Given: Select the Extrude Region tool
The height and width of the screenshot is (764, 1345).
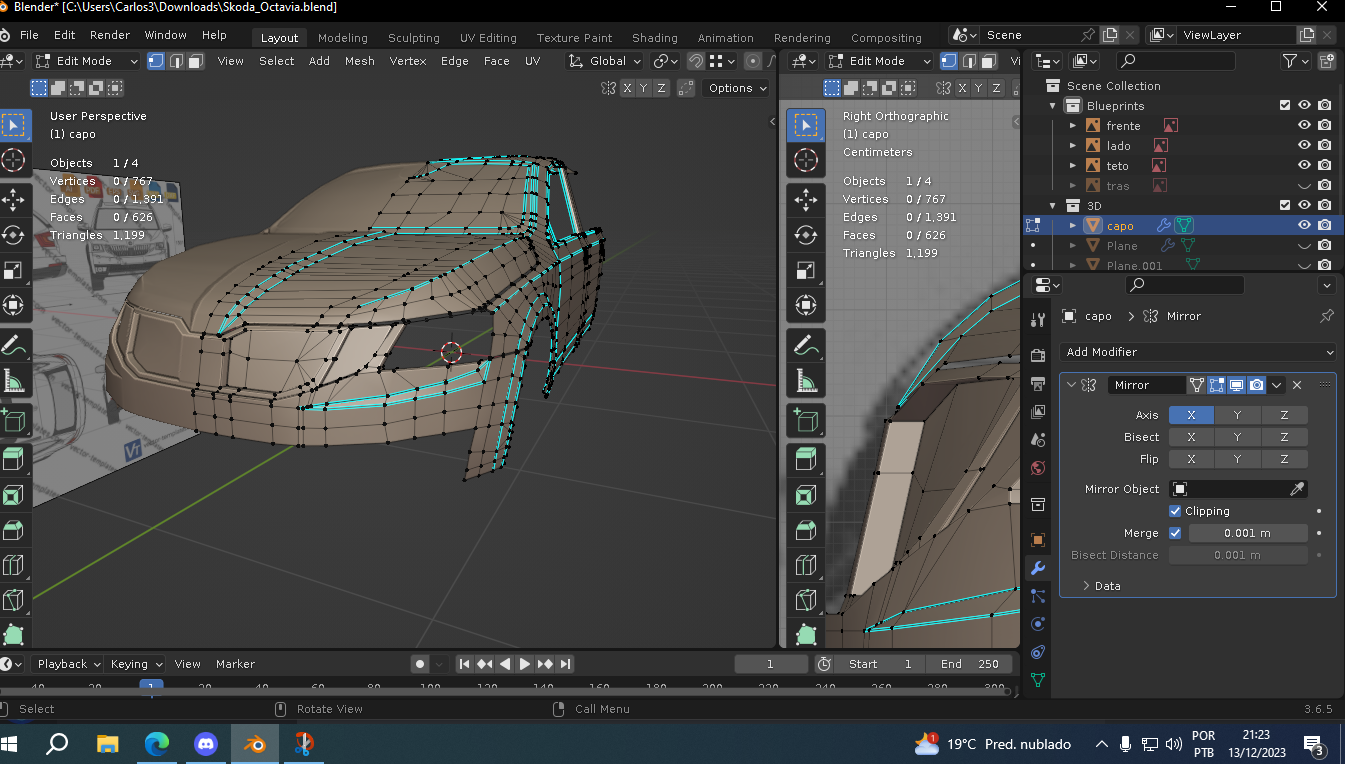Looking at the screenshot, I should (x=13, y=458).
